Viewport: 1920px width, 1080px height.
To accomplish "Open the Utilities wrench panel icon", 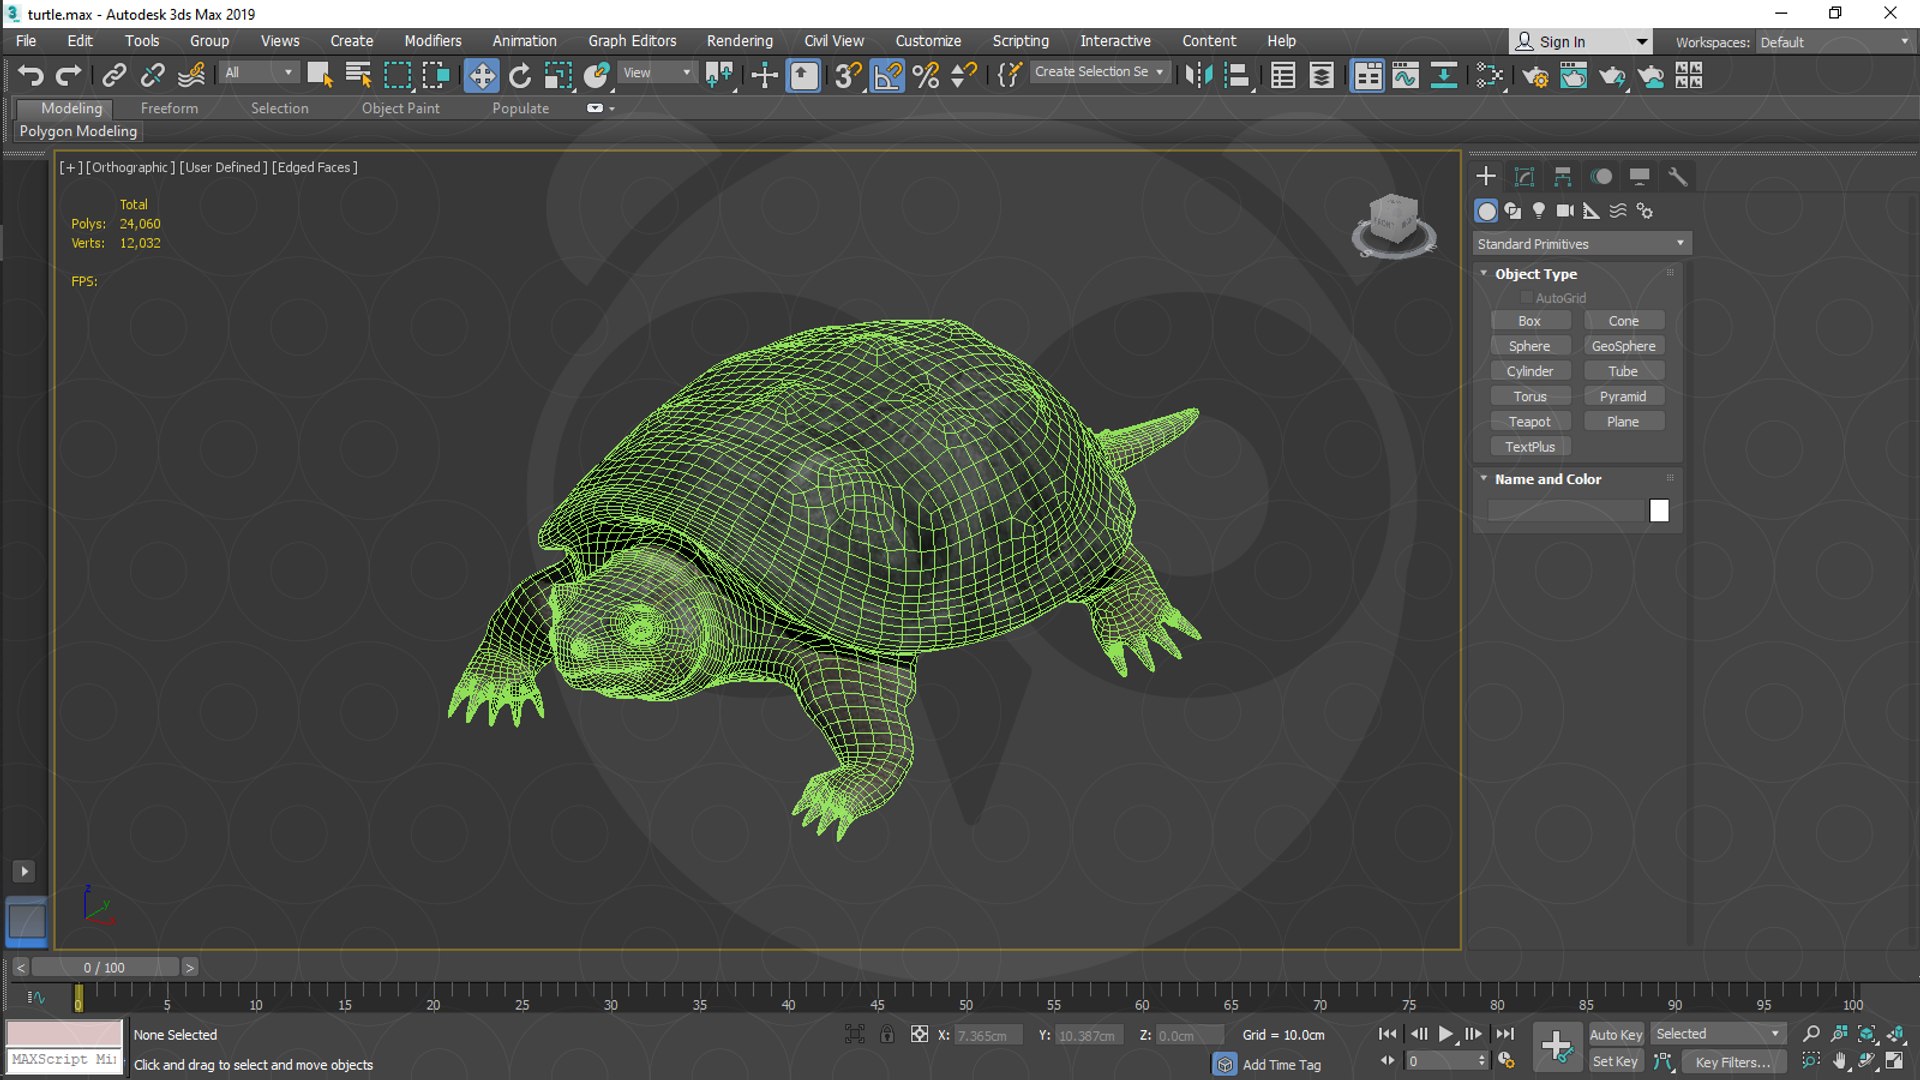I will [1678, 177].
